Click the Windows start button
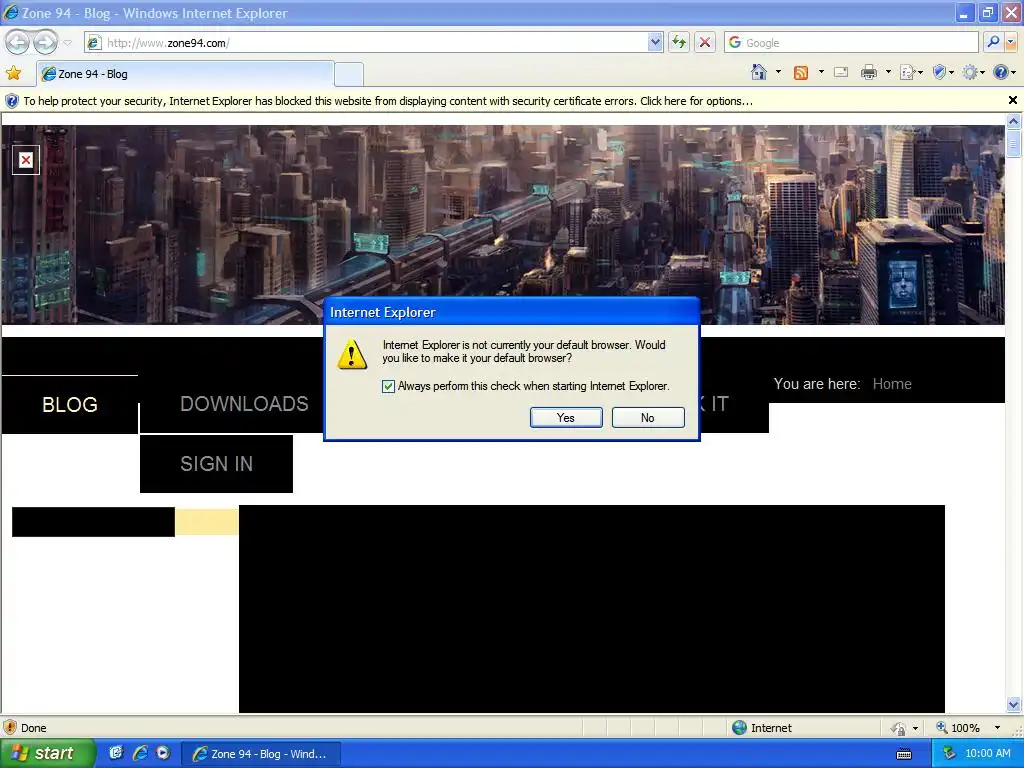The height and width of the screenshot is (768, 1024). 47,753
